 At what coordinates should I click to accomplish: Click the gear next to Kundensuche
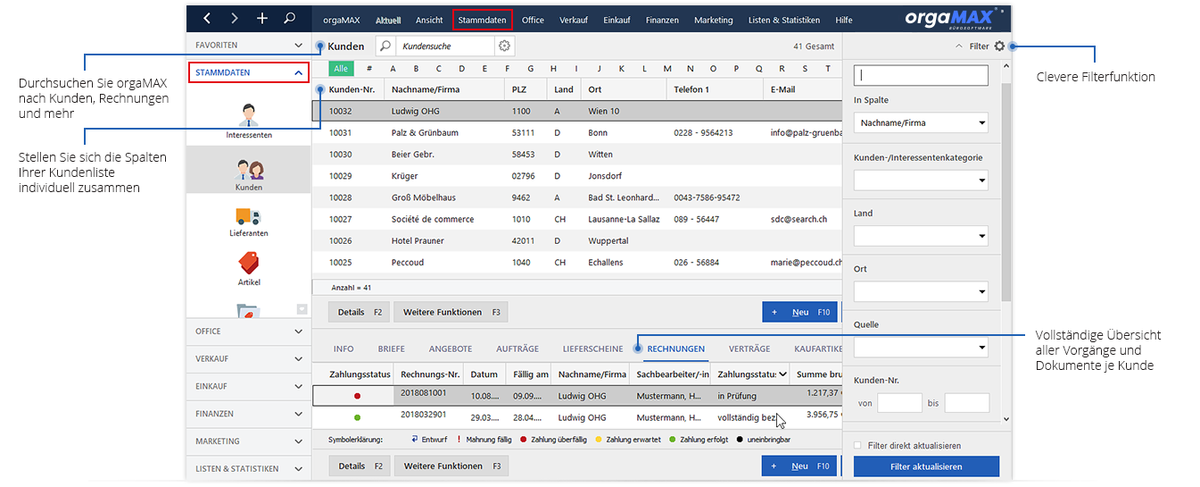pyautogui.click(x=504, y=46)
